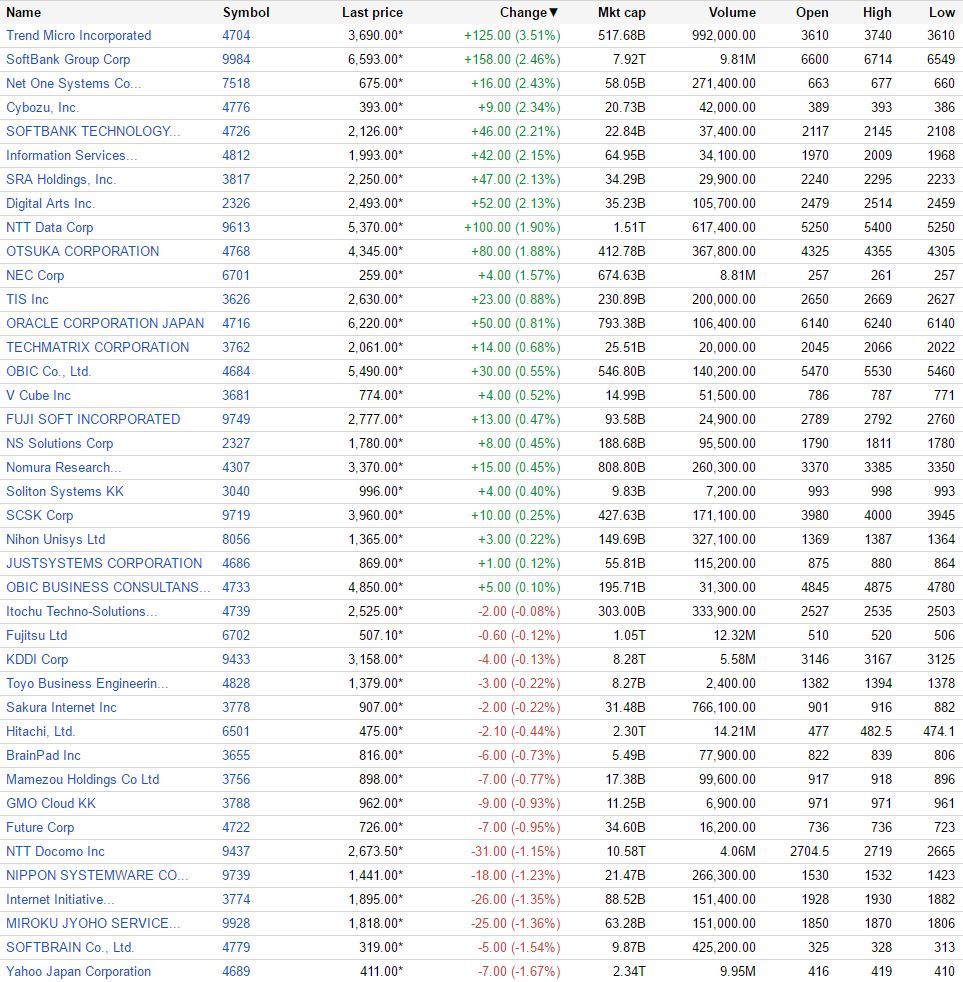Open Itochu Techno-Solutions link
Screen dimensions: 963x982
pyautogui.click(x=81, y=611)
